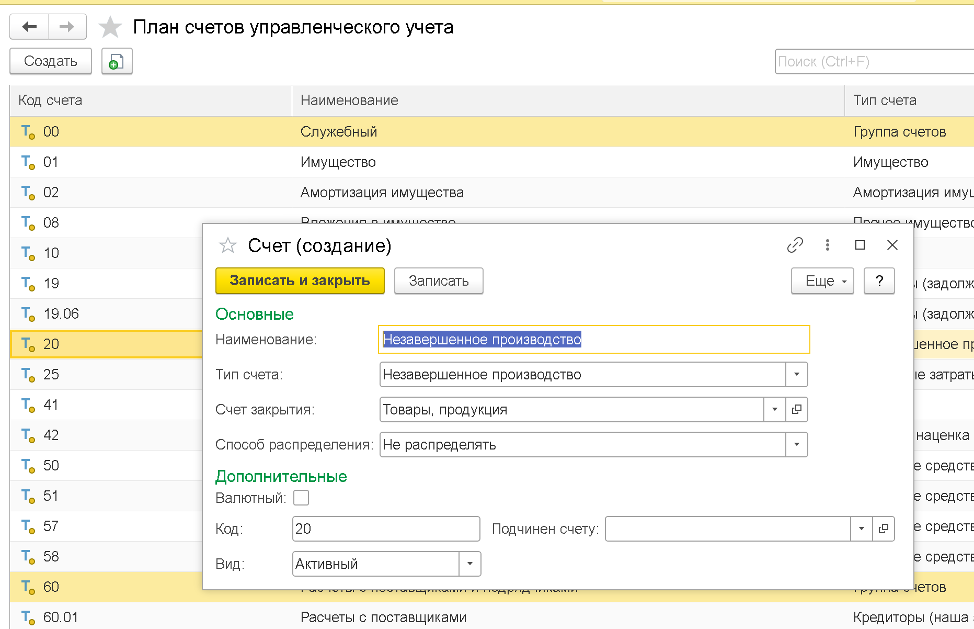This screenshot has width=974, height=629.
Task: Star the chart of accounts page
Action: [110, 28]
